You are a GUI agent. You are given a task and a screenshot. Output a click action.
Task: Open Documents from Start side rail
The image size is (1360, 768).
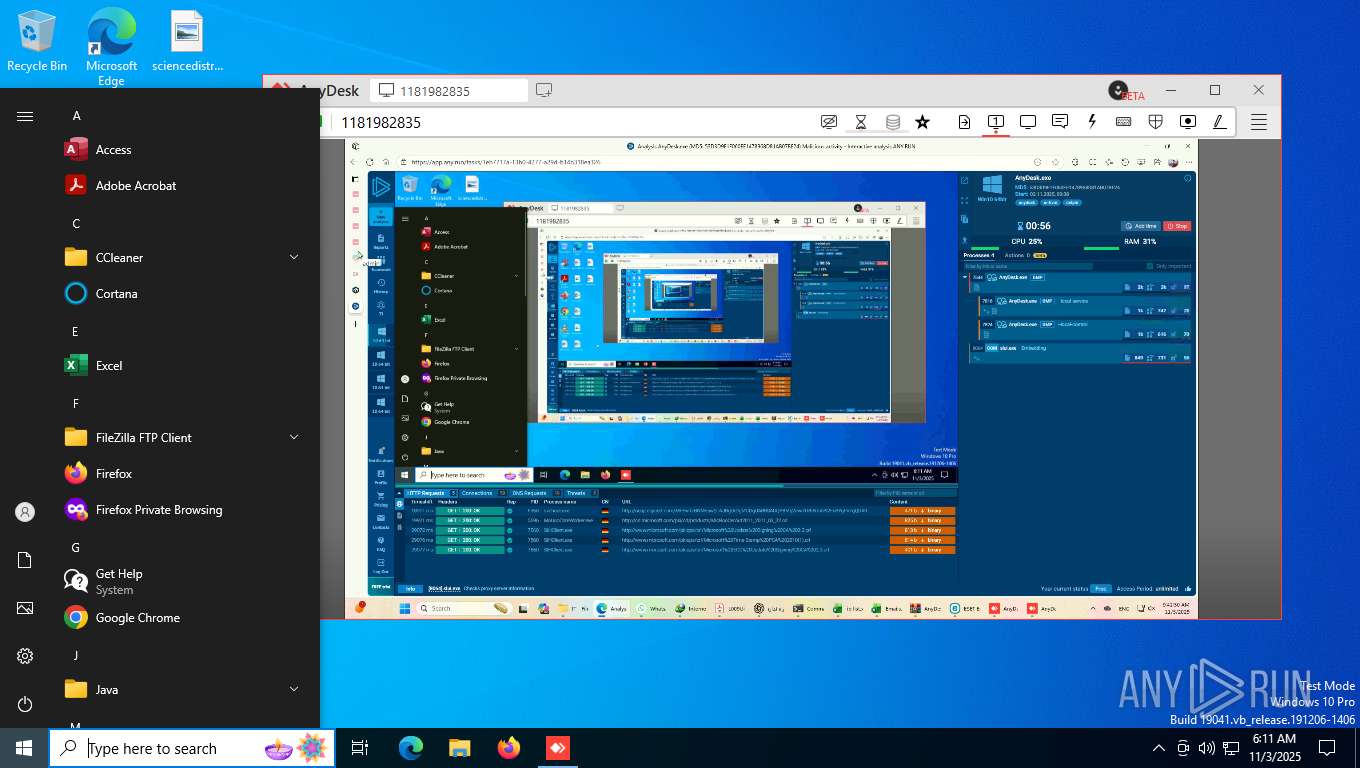pos(25,560)
